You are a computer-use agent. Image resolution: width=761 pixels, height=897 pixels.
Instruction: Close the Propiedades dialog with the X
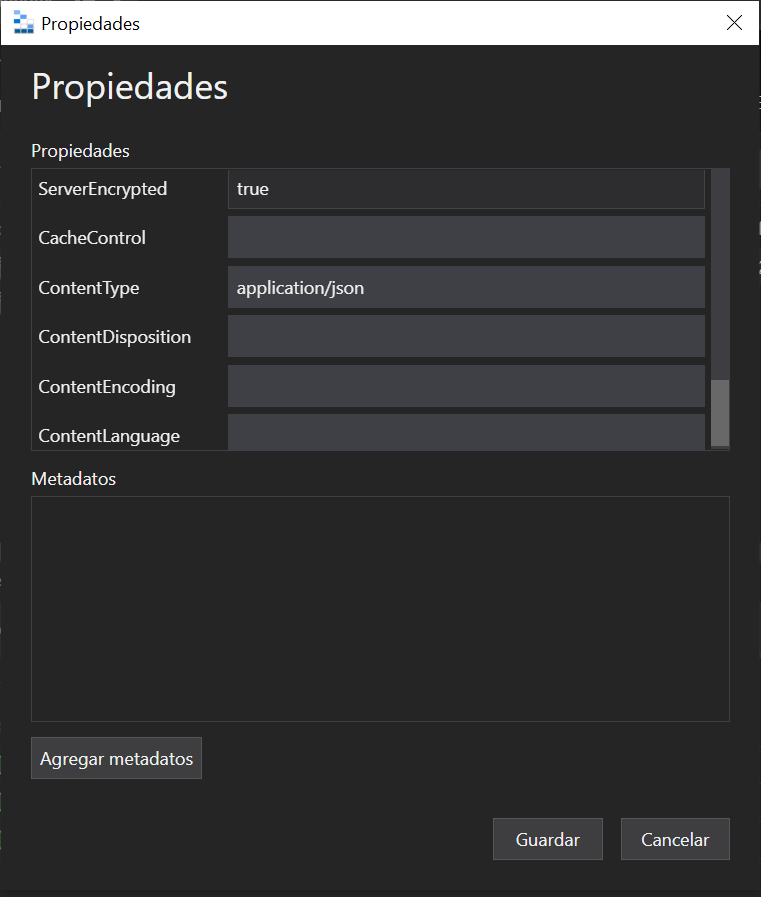click(x=733, y=22)
